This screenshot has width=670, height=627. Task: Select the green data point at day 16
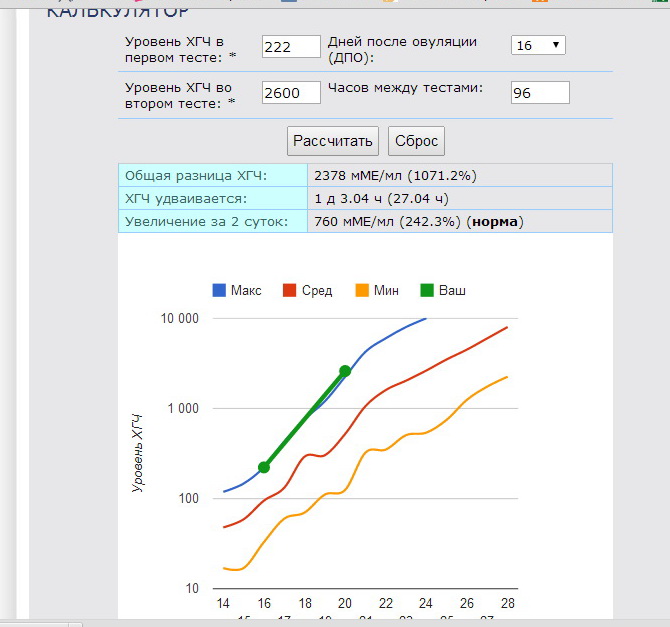pos(264,467)
